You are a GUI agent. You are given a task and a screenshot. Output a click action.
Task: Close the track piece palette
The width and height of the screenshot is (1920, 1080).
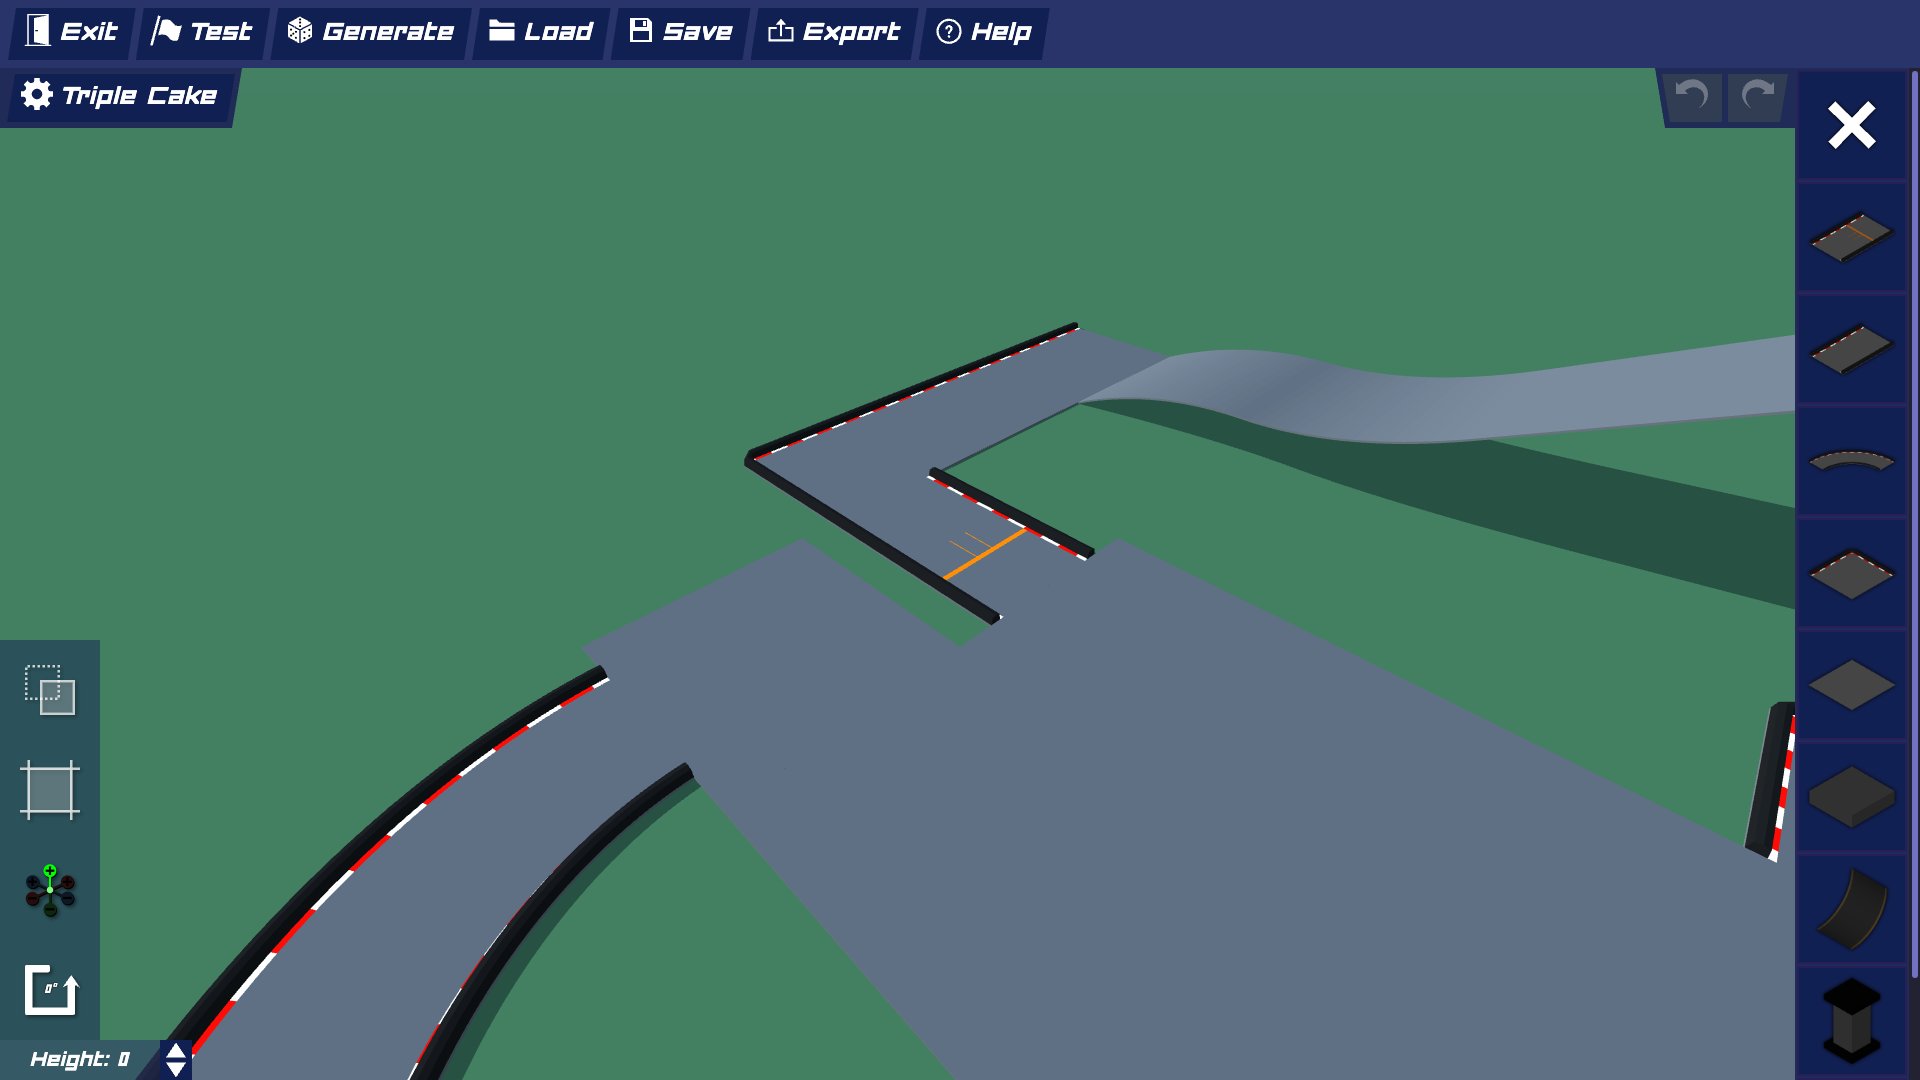[x=1851, y=125]
